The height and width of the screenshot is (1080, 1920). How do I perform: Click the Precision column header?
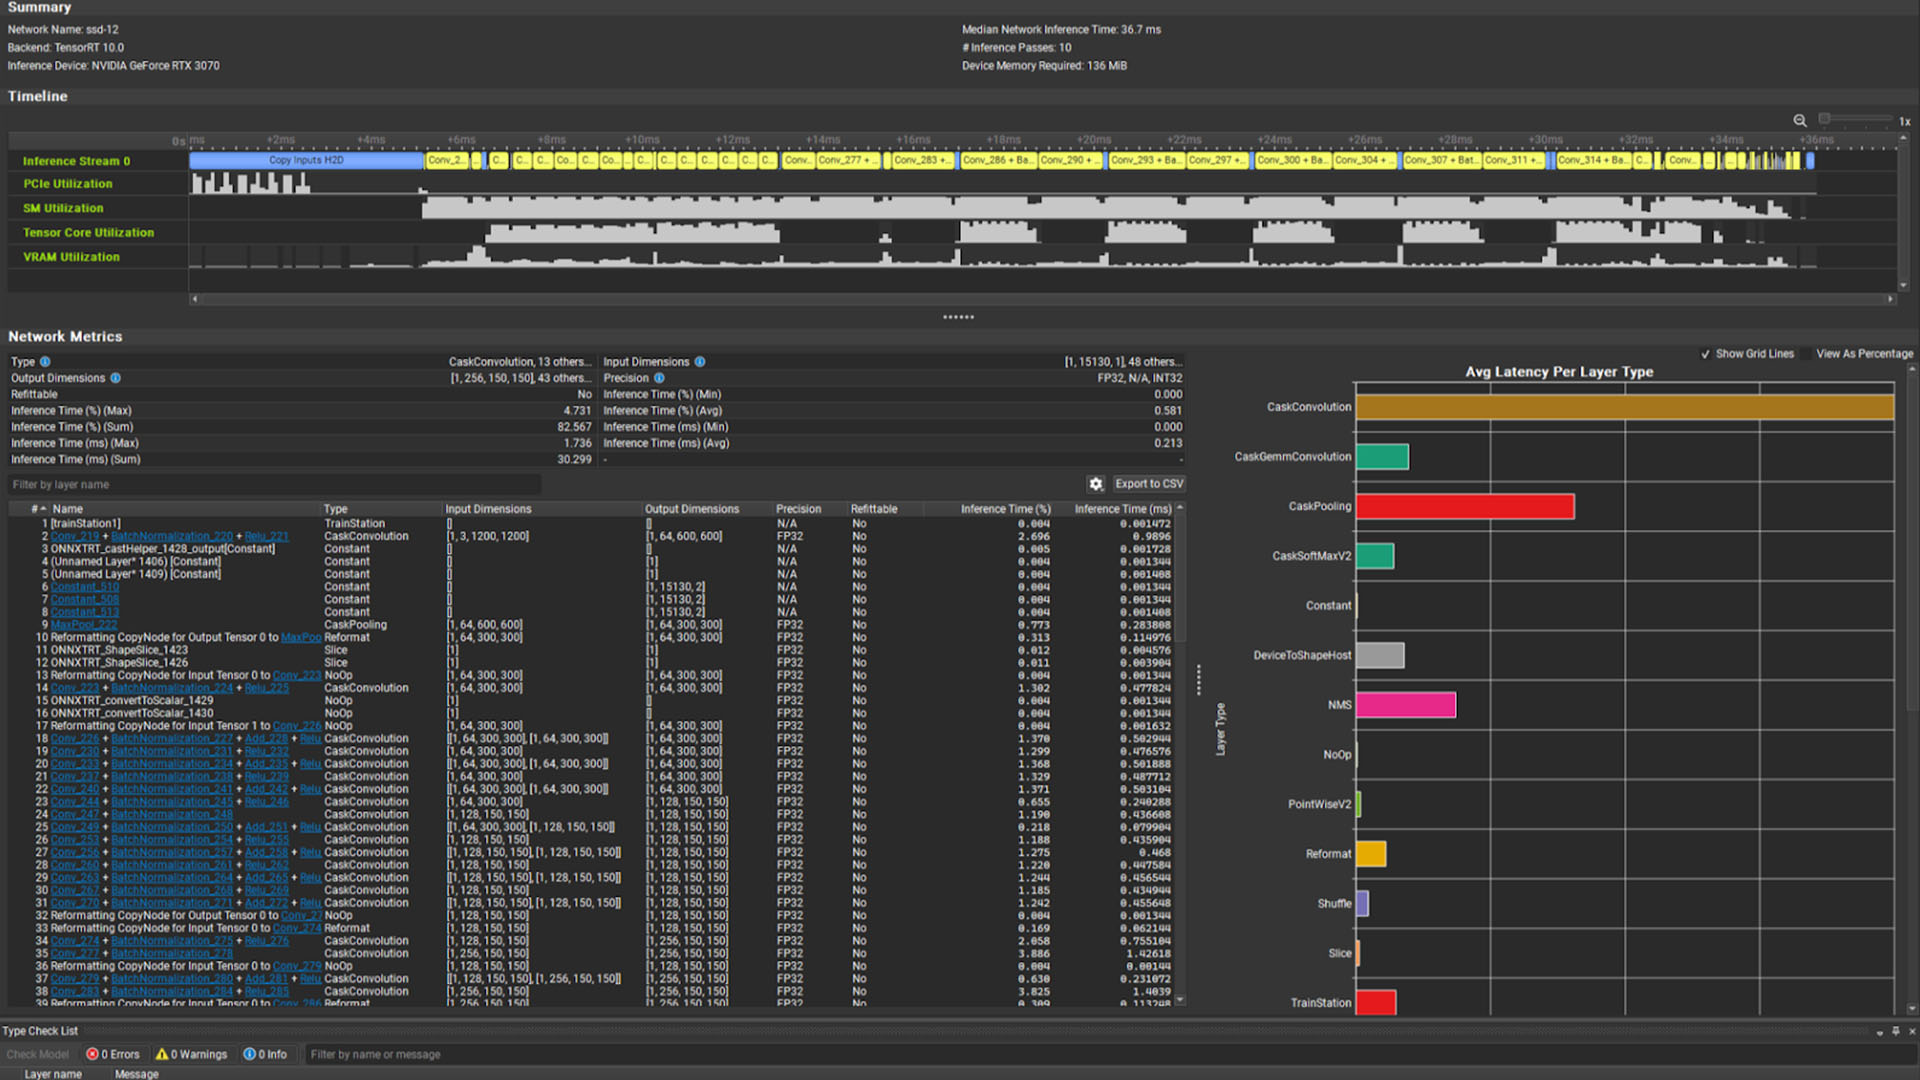pos(798,509)
